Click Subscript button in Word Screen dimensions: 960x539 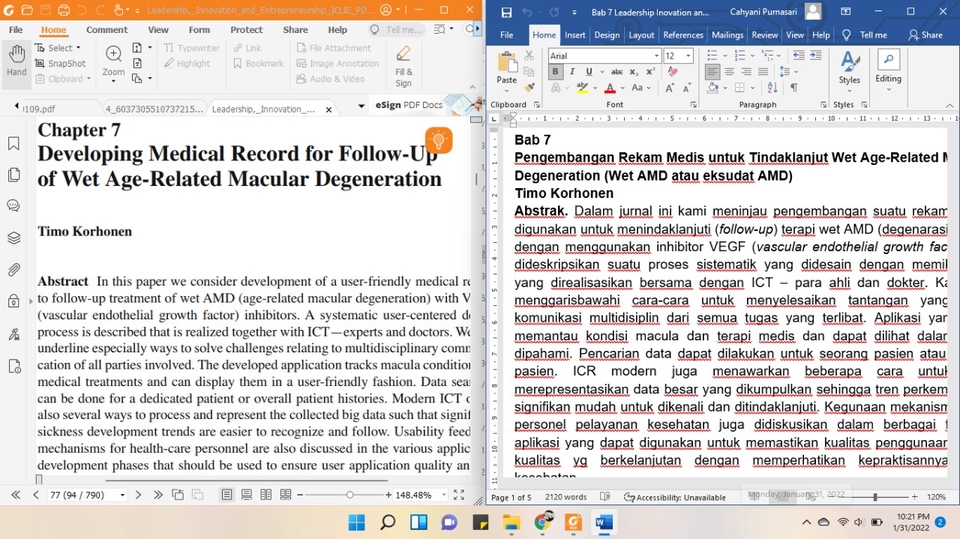(634, 72)
